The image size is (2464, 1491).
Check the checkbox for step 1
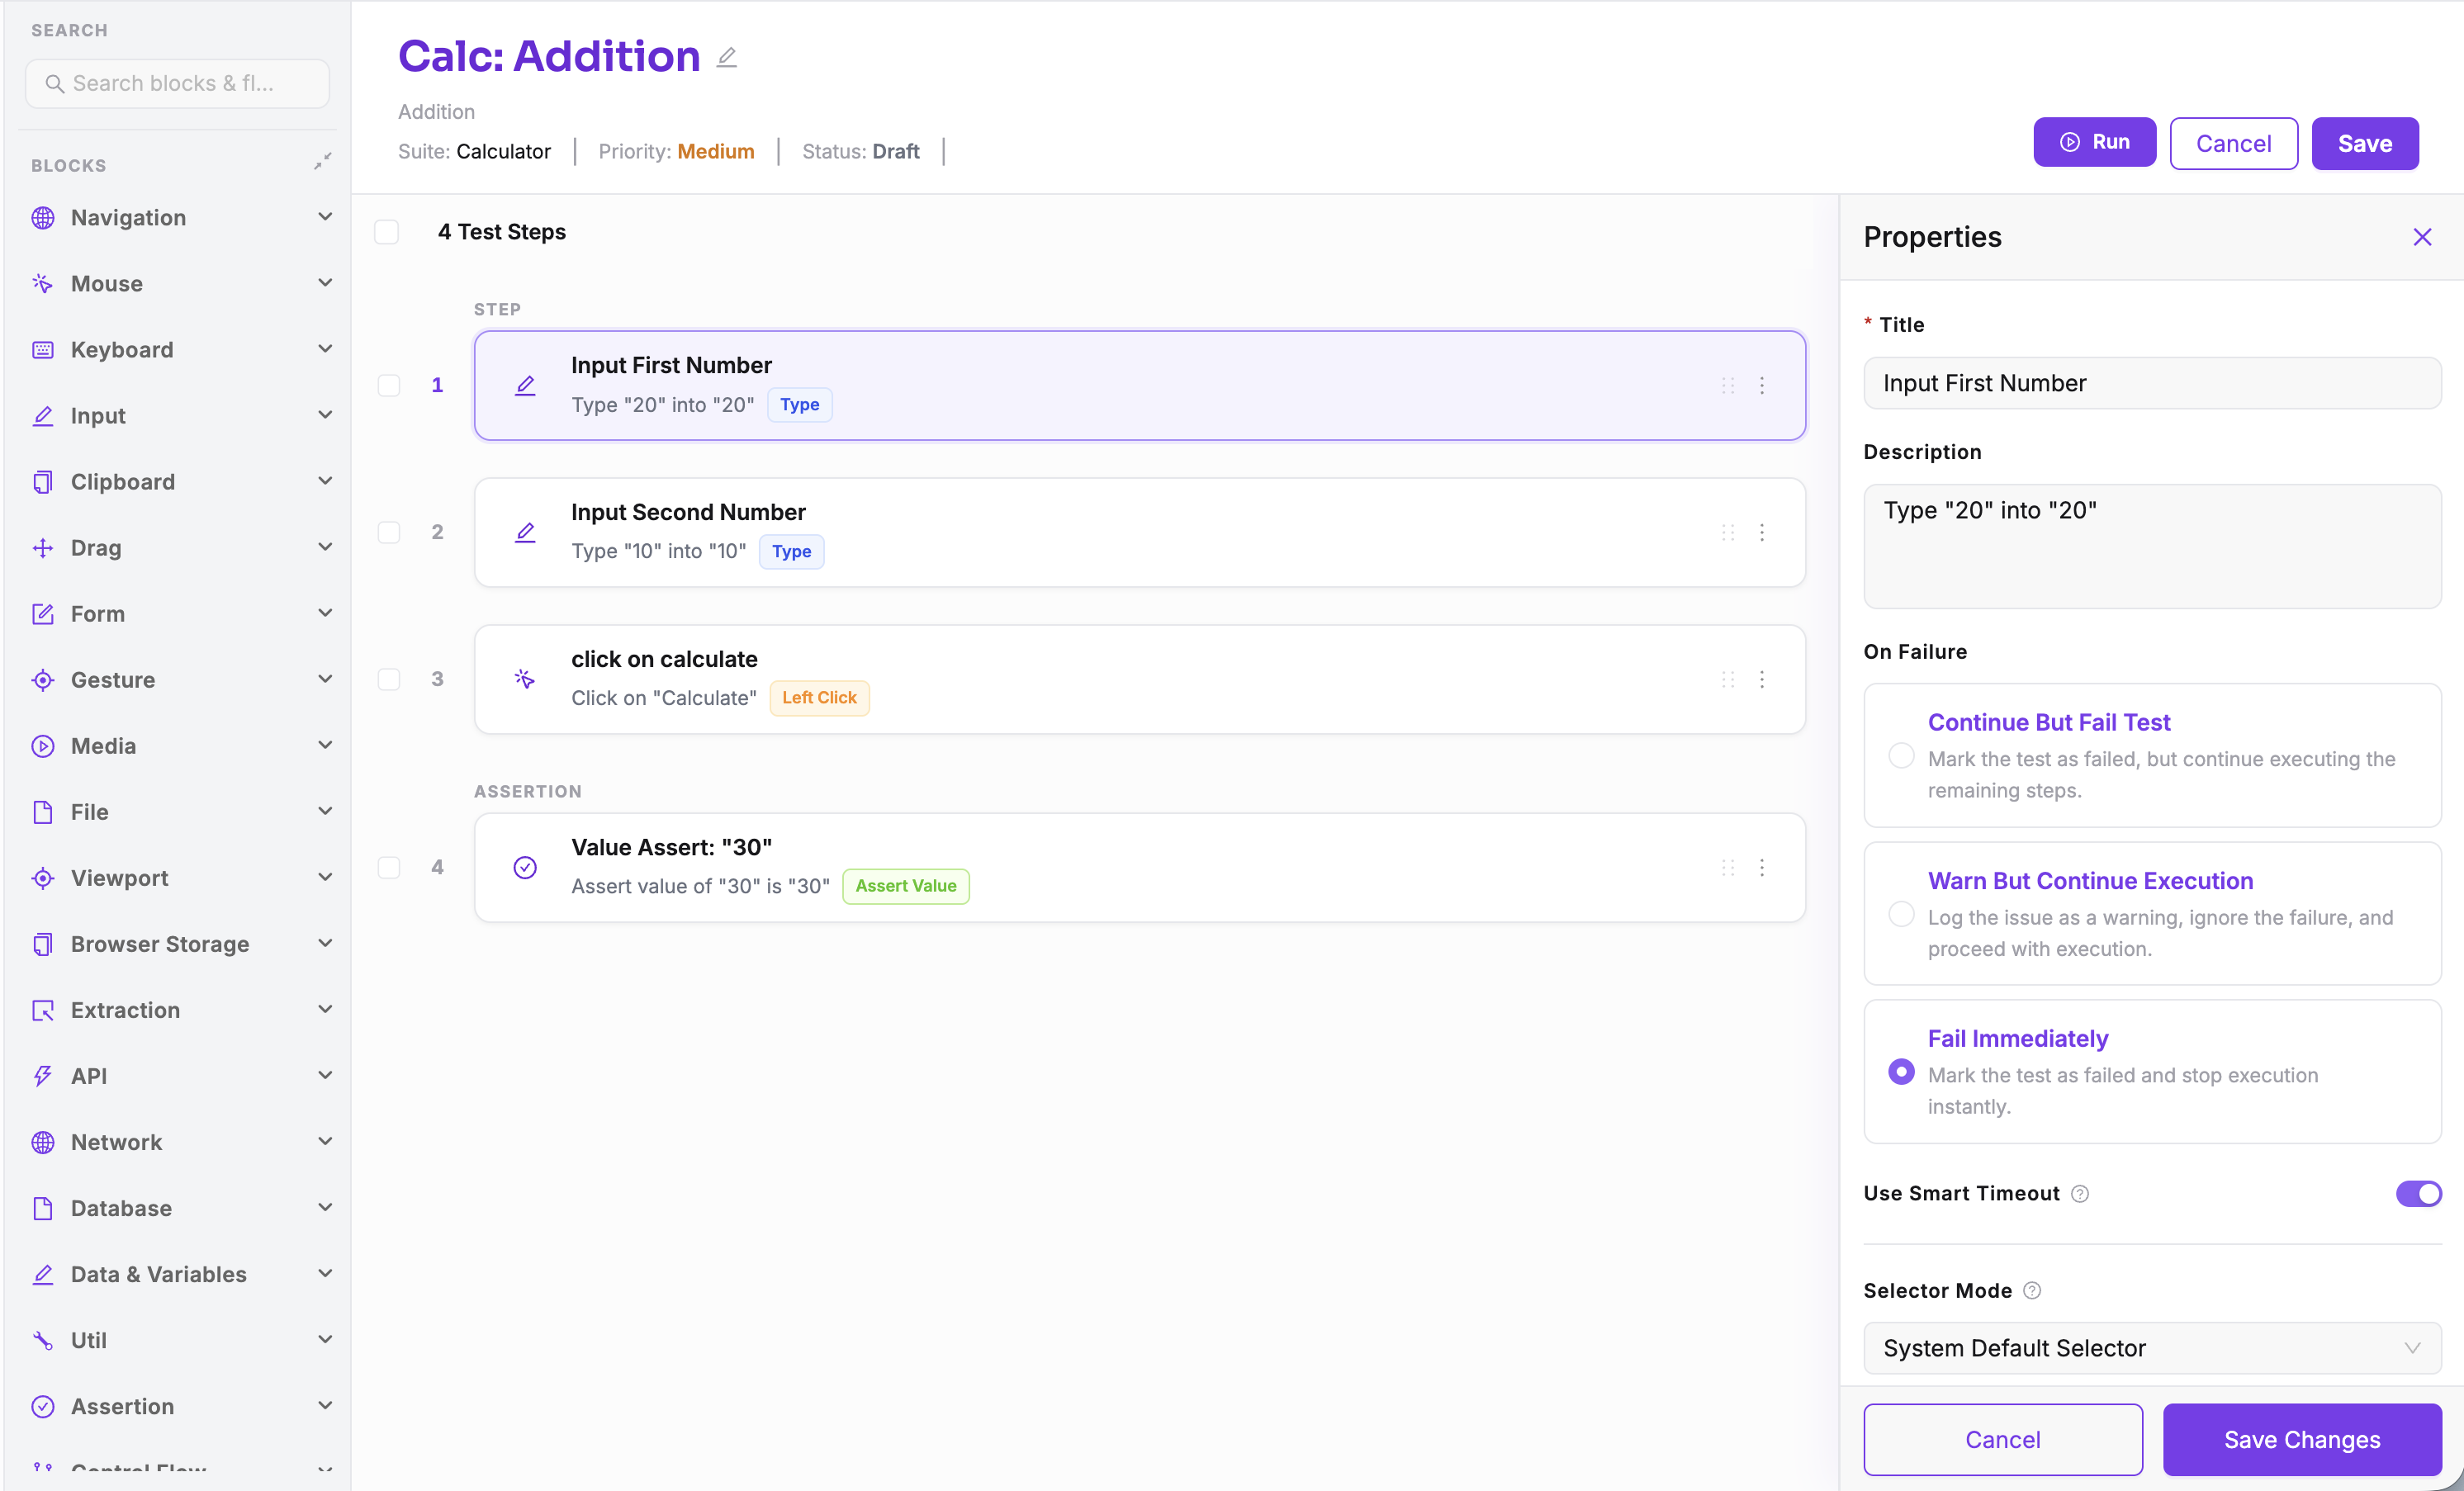tap(389, 386)
